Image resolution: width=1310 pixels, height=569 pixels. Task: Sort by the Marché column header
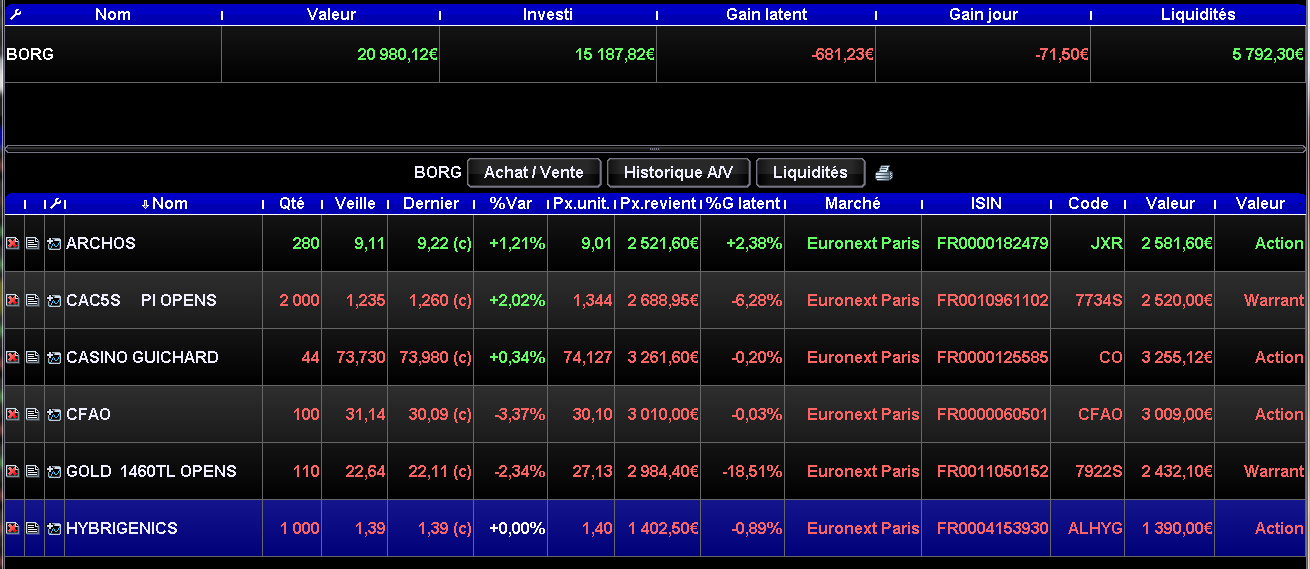pyautogui.click(x=853, y=203)
